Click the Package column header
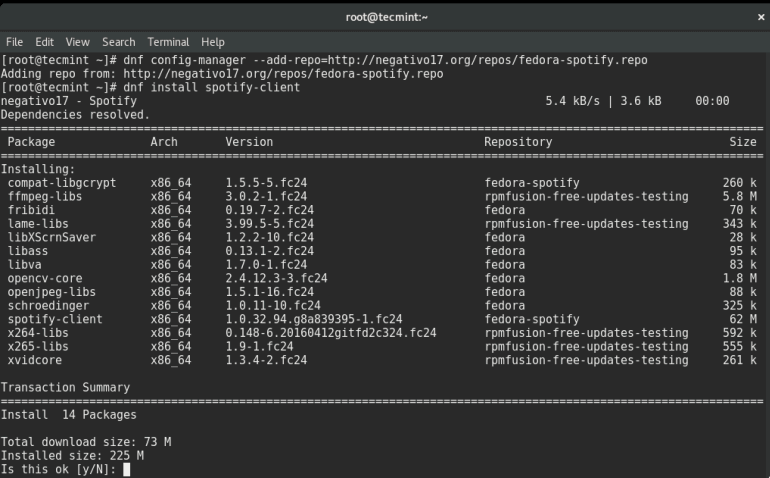Screen dimensions: 770x478 (x=31, y=142)
